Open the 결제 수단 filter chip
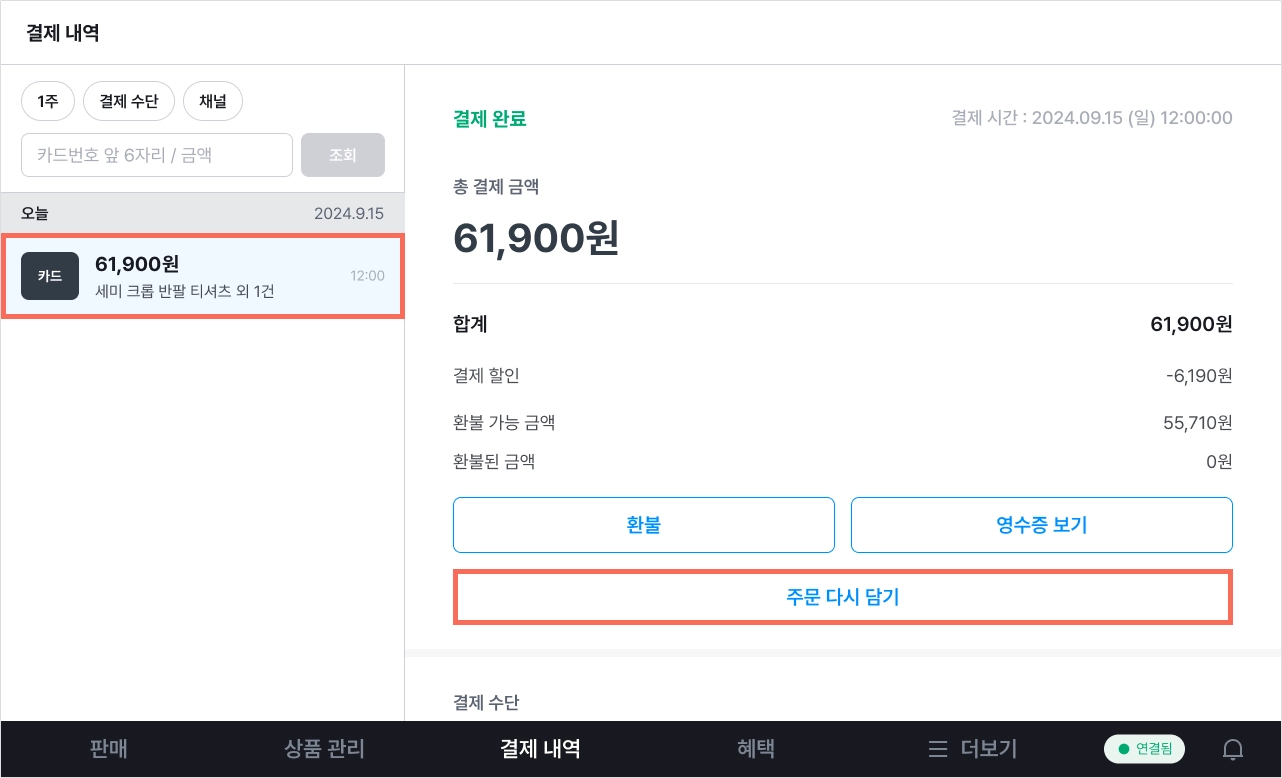The image size is (1282, 778). pyautogui.click(x=129, y=101)
